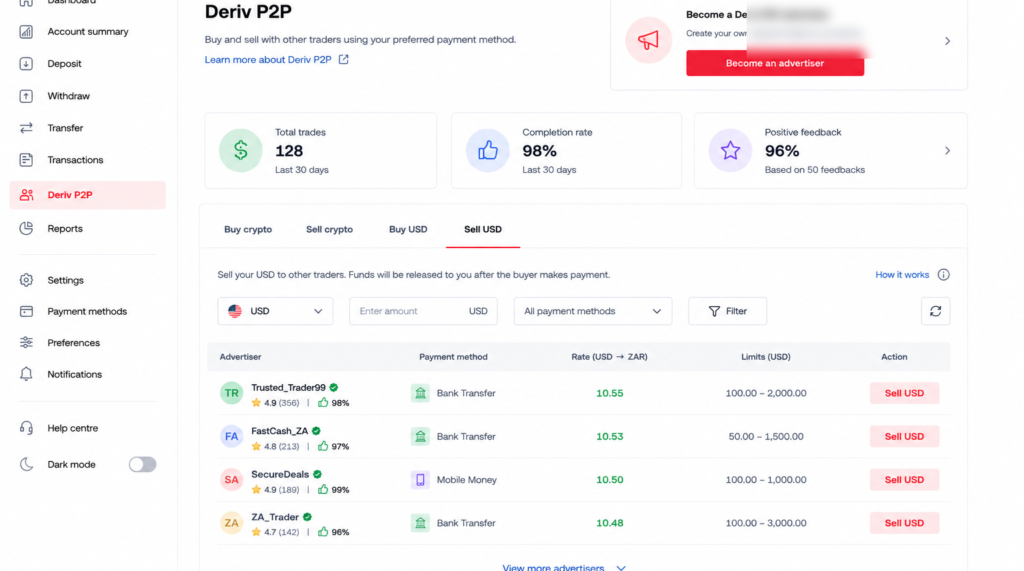Click the limits 50.00 – 1,500.00
Image resolution: width=1024 pixels, height=571 pixels.
click(766, 436)
